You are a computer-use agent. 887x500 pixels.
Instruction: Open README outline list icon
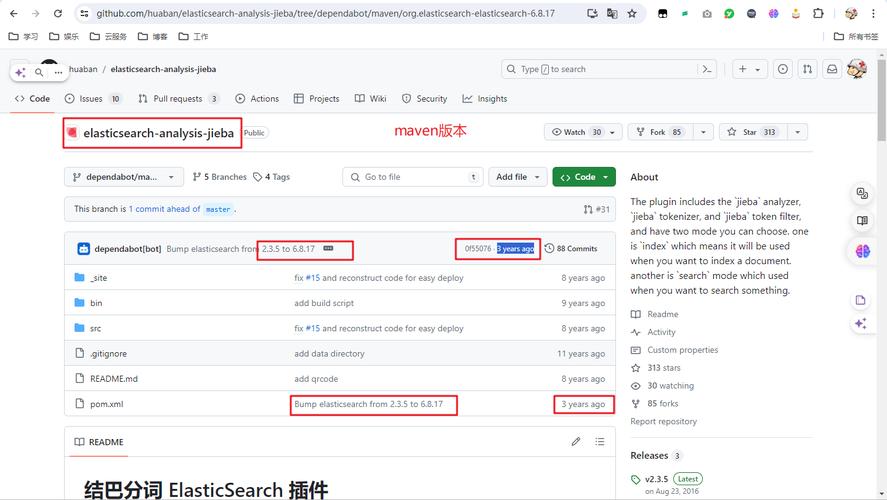click(x=600, y=442)
